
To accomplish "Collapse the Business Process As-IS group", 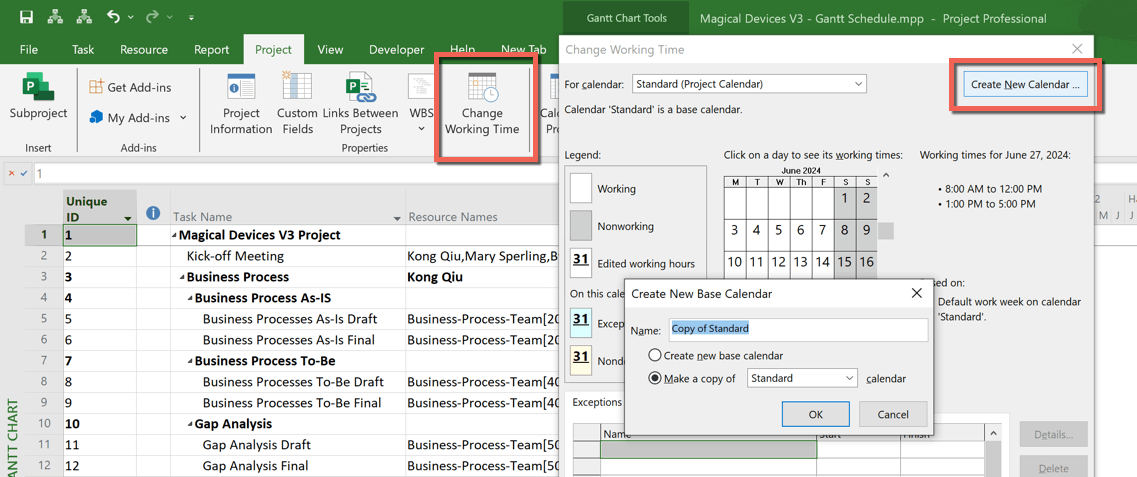I will tap(190, 298).
